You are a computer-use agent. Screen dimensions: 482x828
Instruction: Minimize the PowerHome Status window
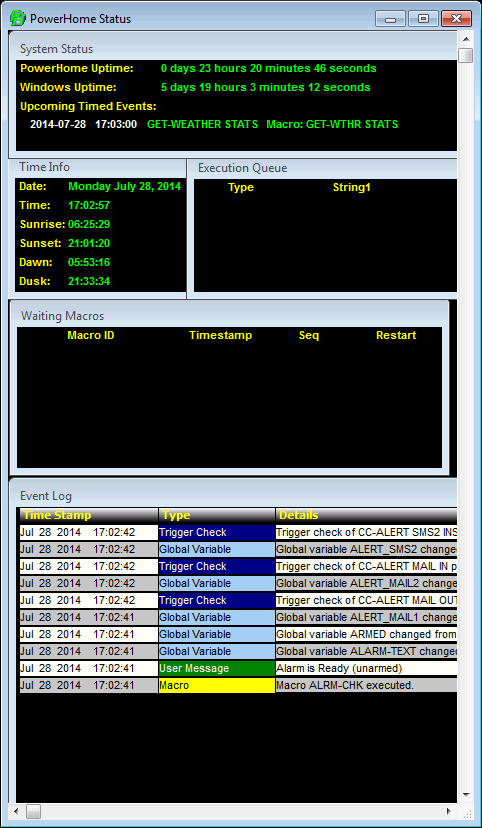(x=391, y=19)
